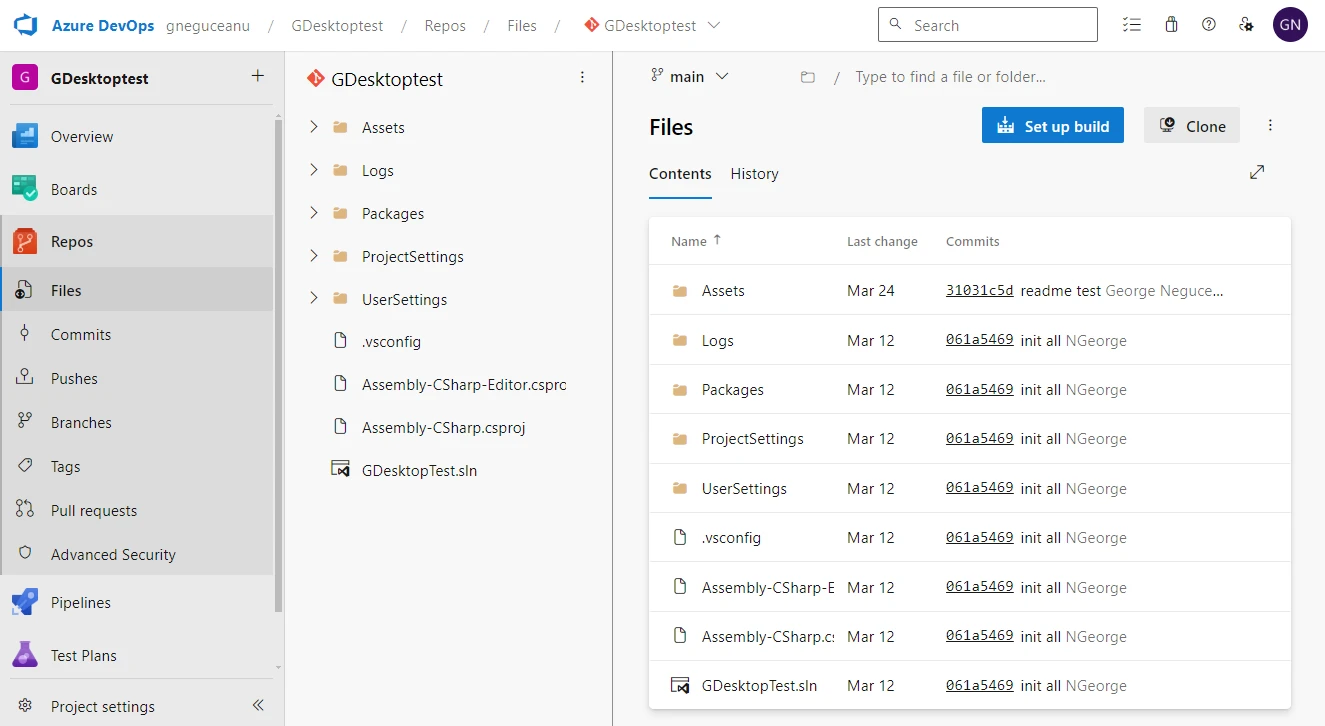Open the user settings gear icon
Screen dimensions: 1325x726
pos(1247,24)
